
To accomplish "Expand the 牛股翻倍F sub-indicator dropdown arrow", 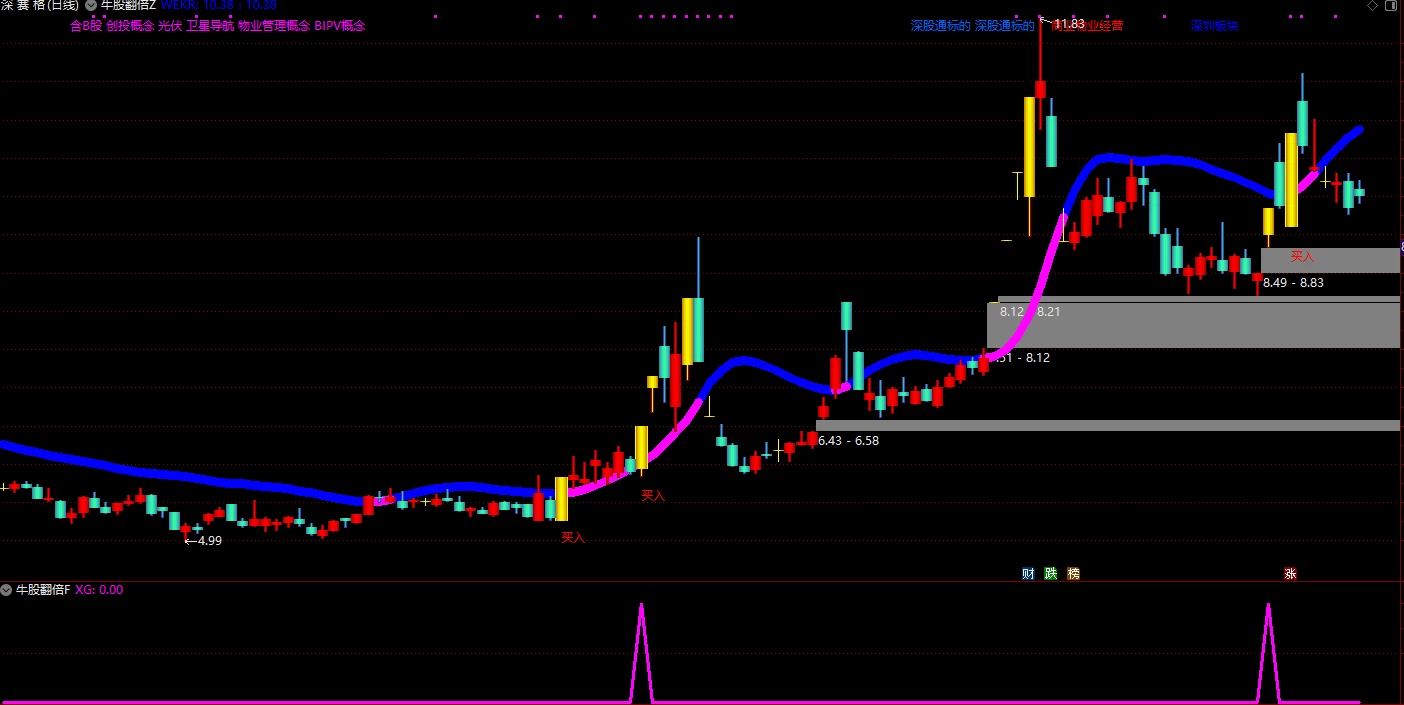I will tap(8, 590).
